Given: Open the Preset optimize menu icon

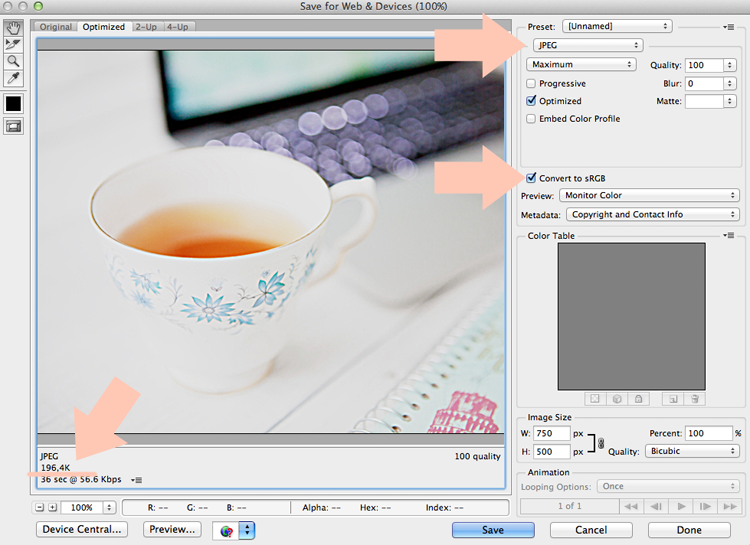Looking at the screenshot, I should coord(728,27).
